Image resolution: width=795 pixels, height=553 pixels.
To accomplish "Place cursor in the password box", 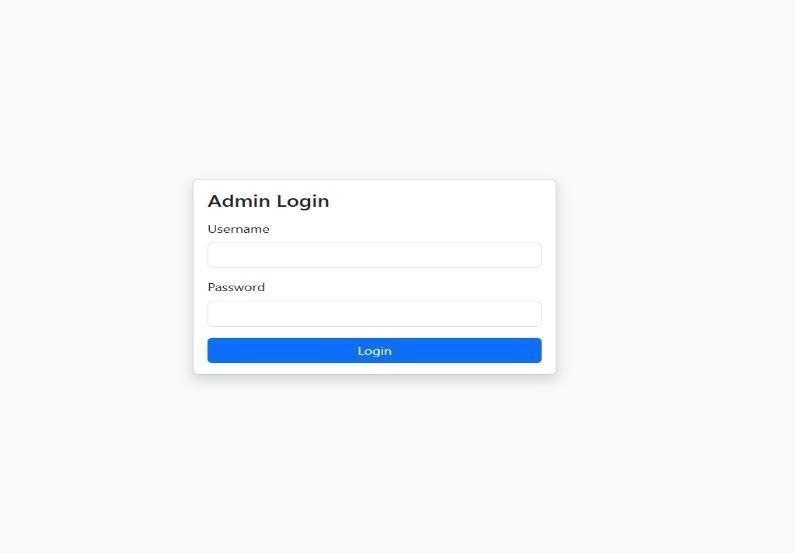I will tap(374, 314).
